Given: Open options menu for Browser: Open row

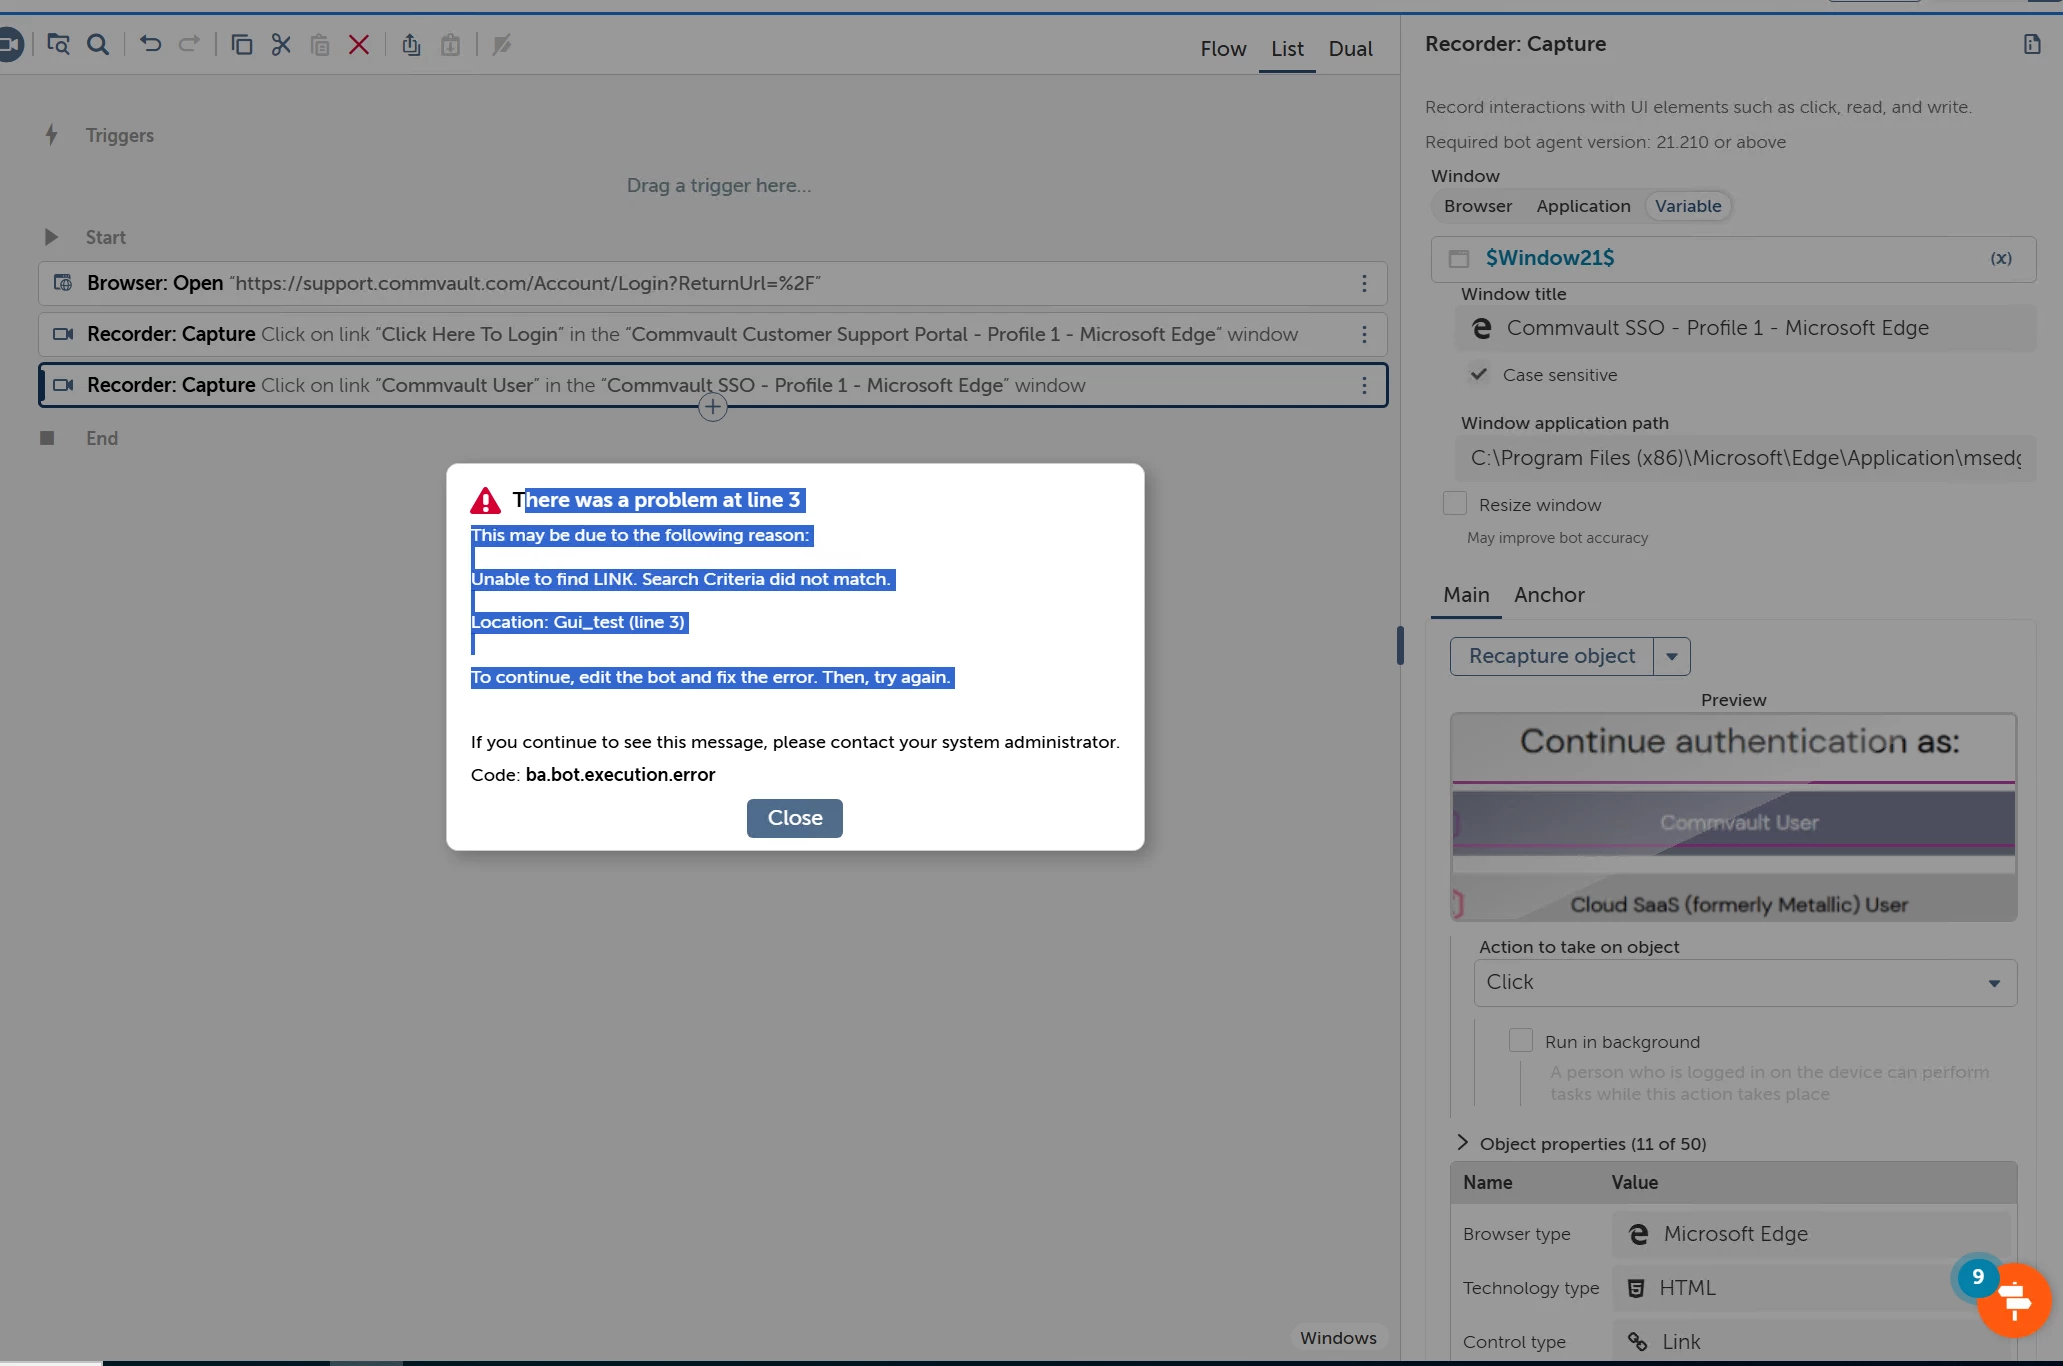Looking at the screenshot, I should pyautogui.click(x=1364, y=284).
